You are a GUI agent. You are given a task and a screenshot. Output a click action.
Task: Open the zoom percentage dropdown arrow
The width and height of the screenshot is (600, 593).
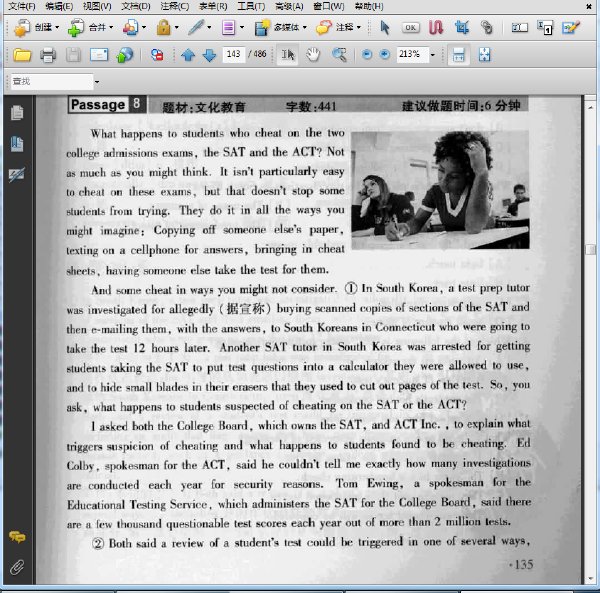(x=432, y=55)
